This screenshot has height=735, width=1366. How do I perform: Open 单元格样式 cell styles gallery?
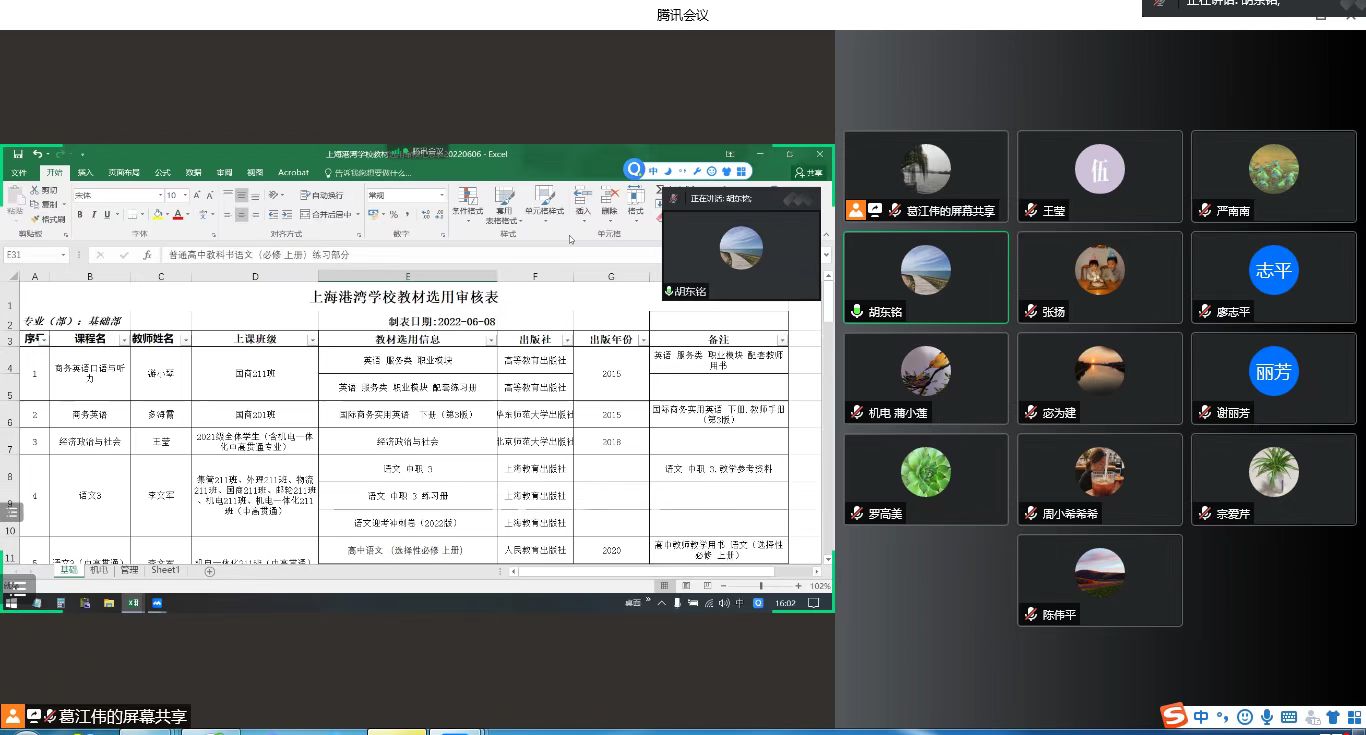tap(544, 203)
